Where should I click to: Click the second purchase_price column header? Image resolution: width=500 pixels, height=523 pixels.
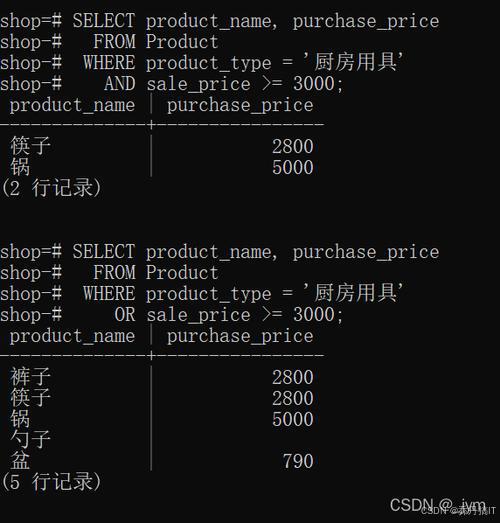point(240,336)
